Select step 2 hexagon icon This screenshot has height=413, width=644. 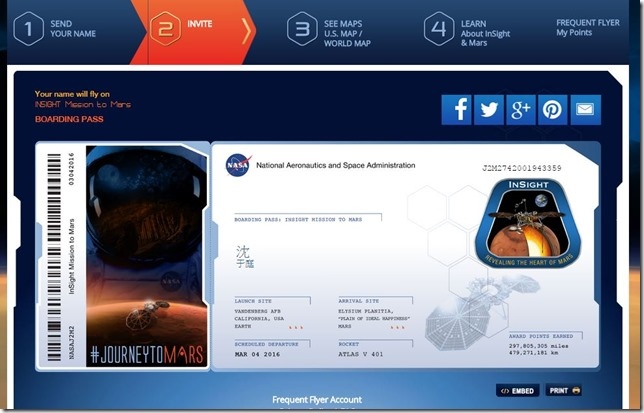point(165,29)
